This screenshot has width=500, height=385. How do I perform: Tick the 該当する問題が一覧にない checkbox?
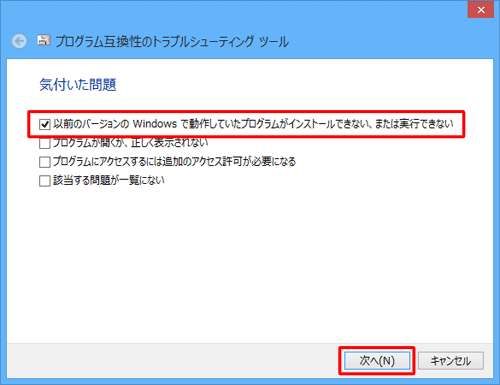click(45, 181)
